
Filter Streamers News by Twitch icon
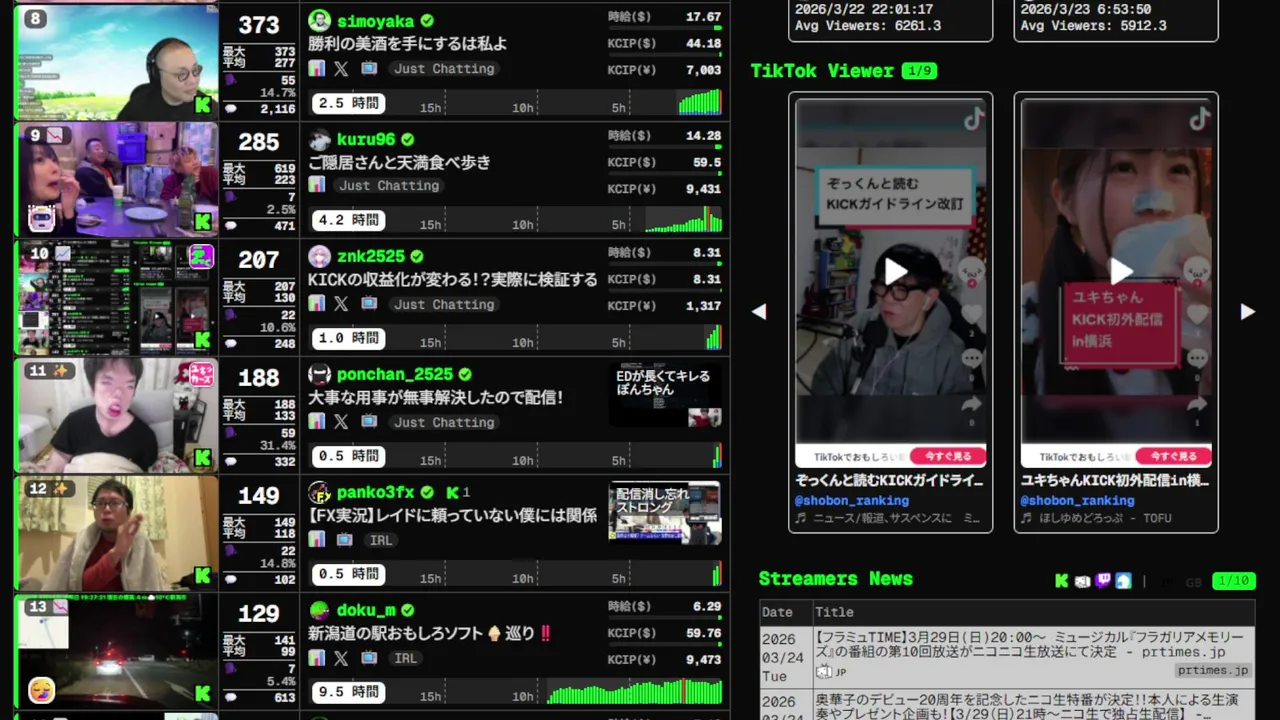[1103, 581]
